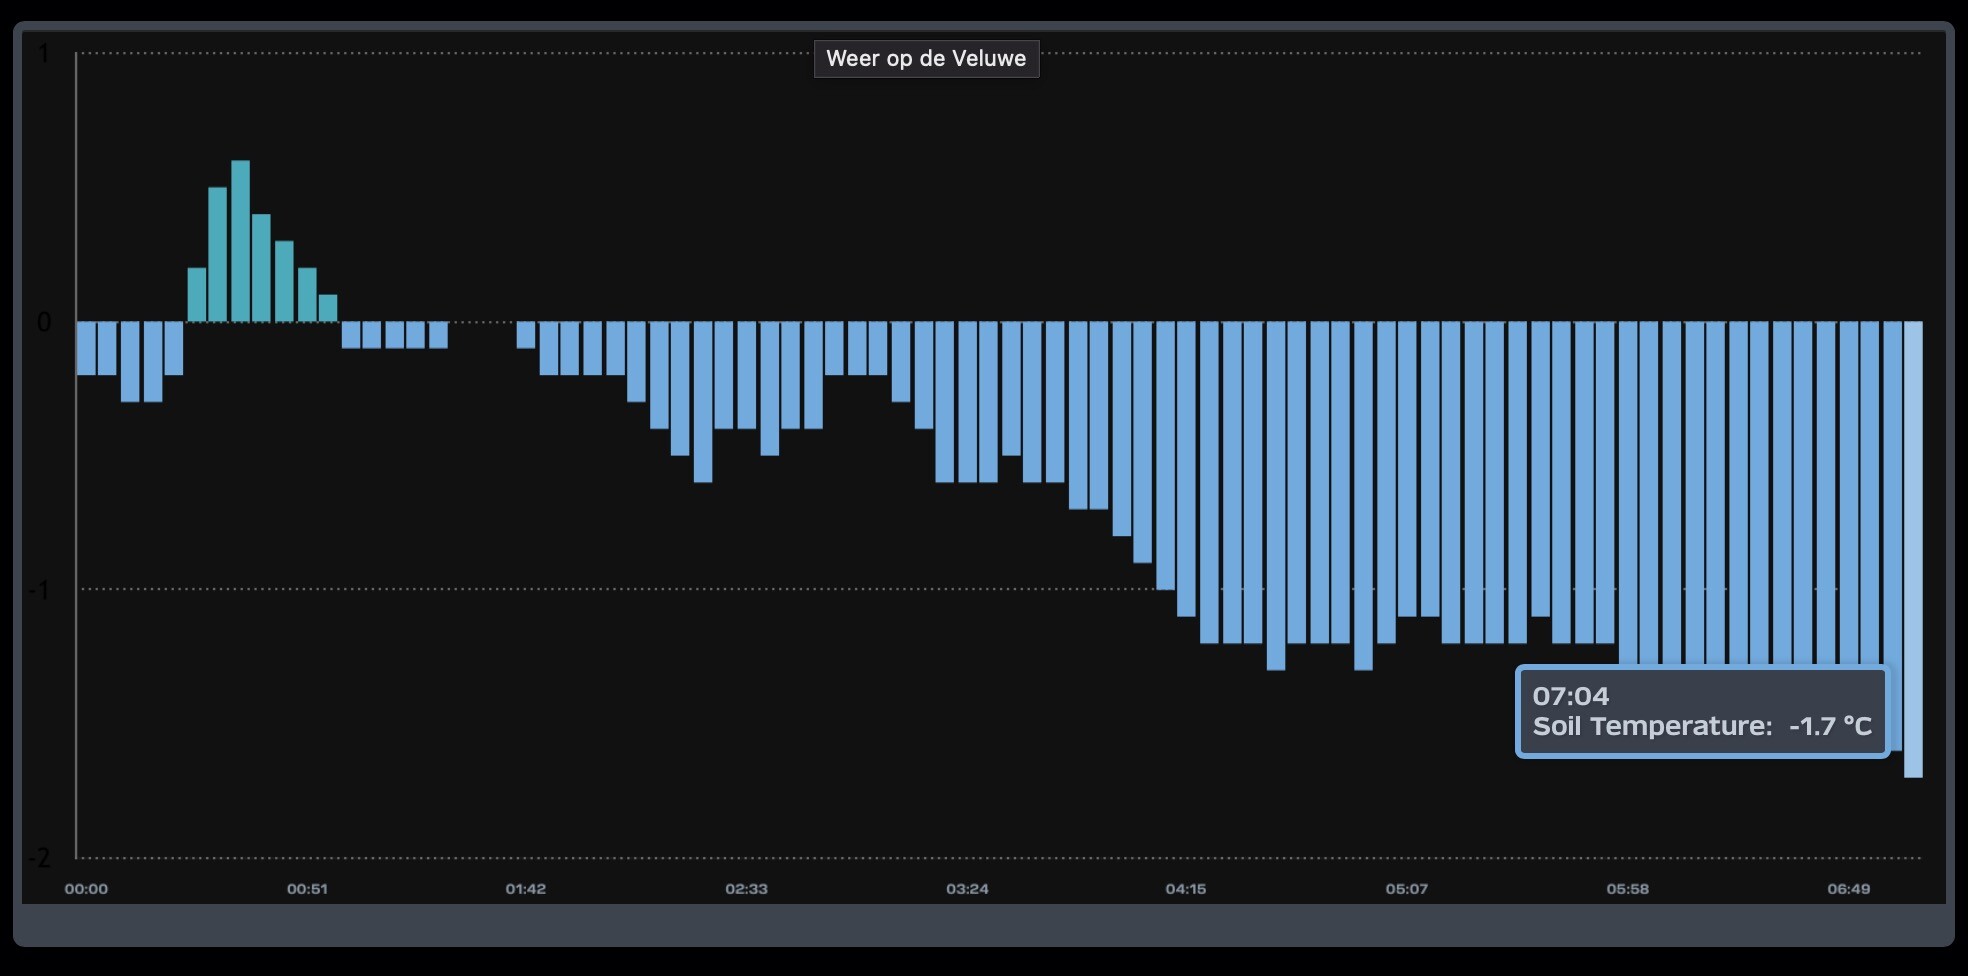
Task: Click the 05:58 time tick label
Action: 1627,888
